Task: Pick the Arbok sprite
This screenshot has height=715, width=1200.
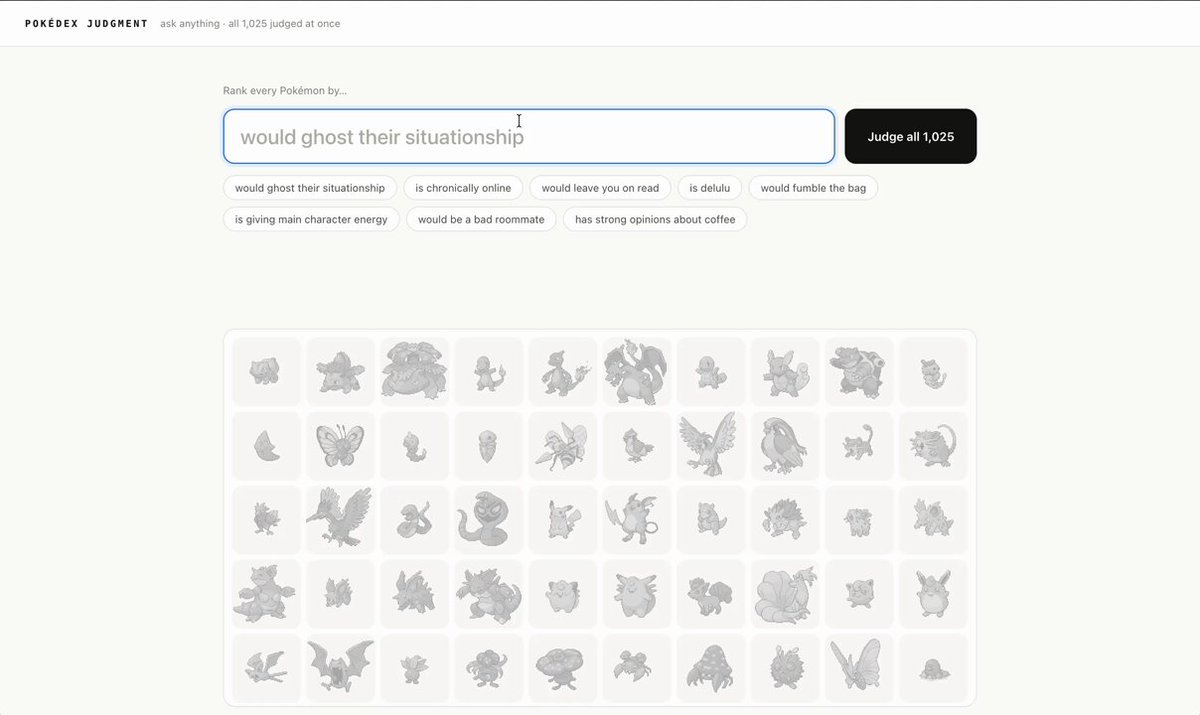Action: coord(489,520)
